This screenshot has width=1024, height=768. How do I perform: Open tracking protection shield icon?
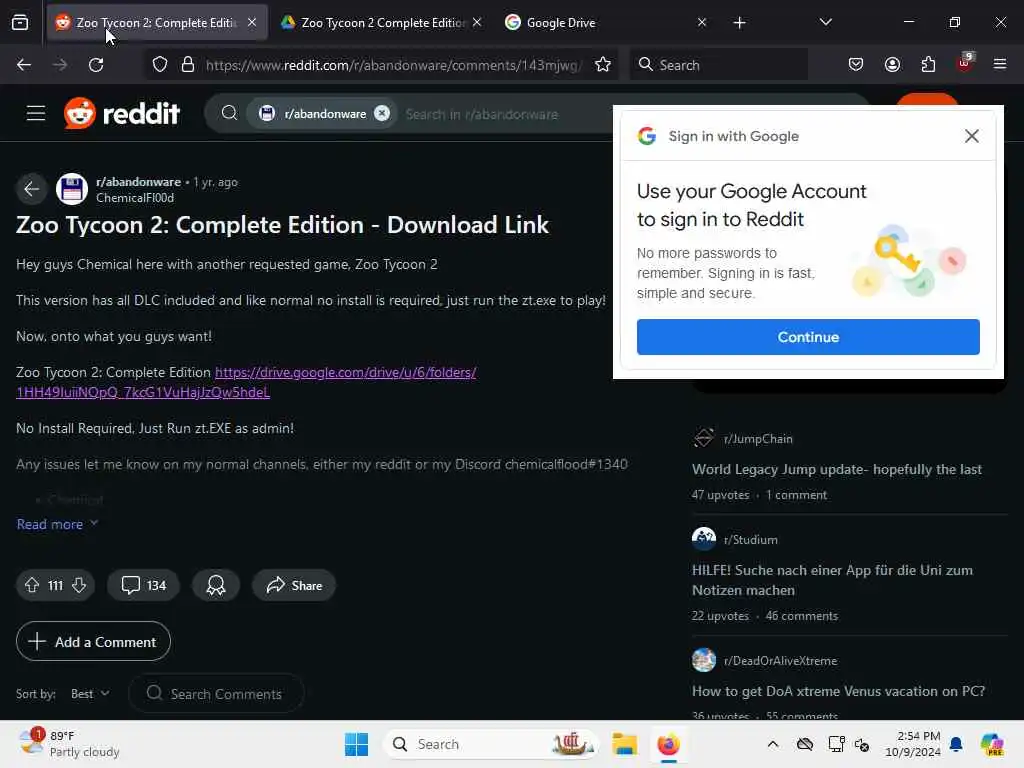(x=160, y=65)
